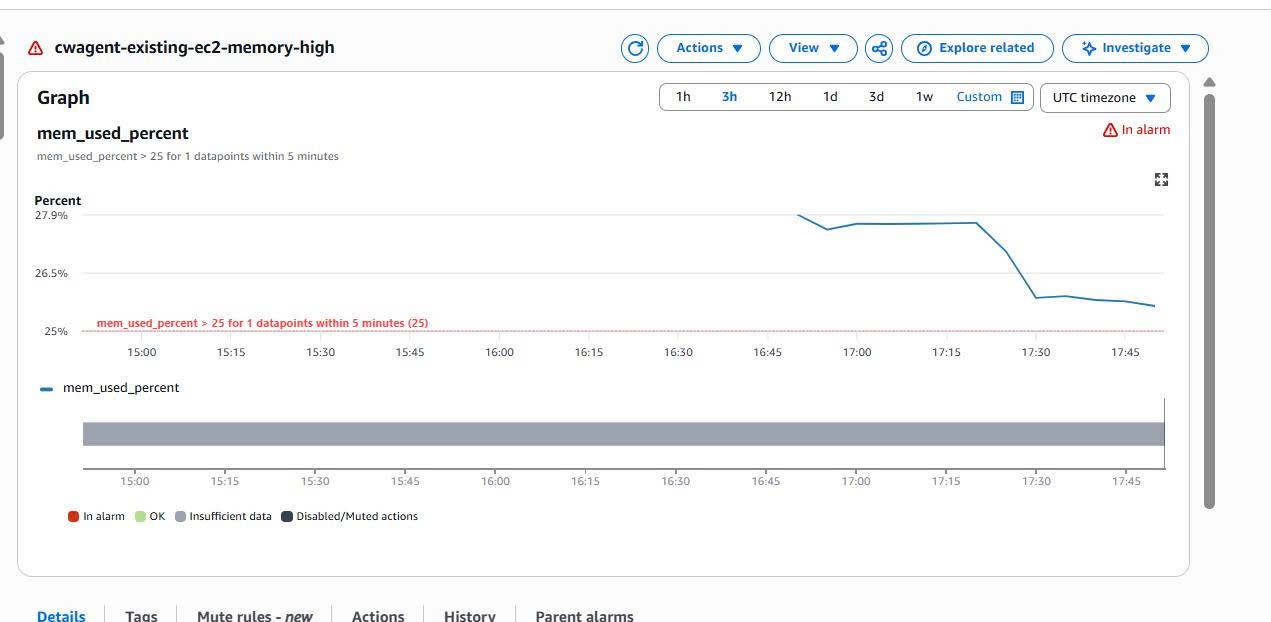Click the Disabled/Muted actions legend item

pyautogui.click(x=349, y=517)
